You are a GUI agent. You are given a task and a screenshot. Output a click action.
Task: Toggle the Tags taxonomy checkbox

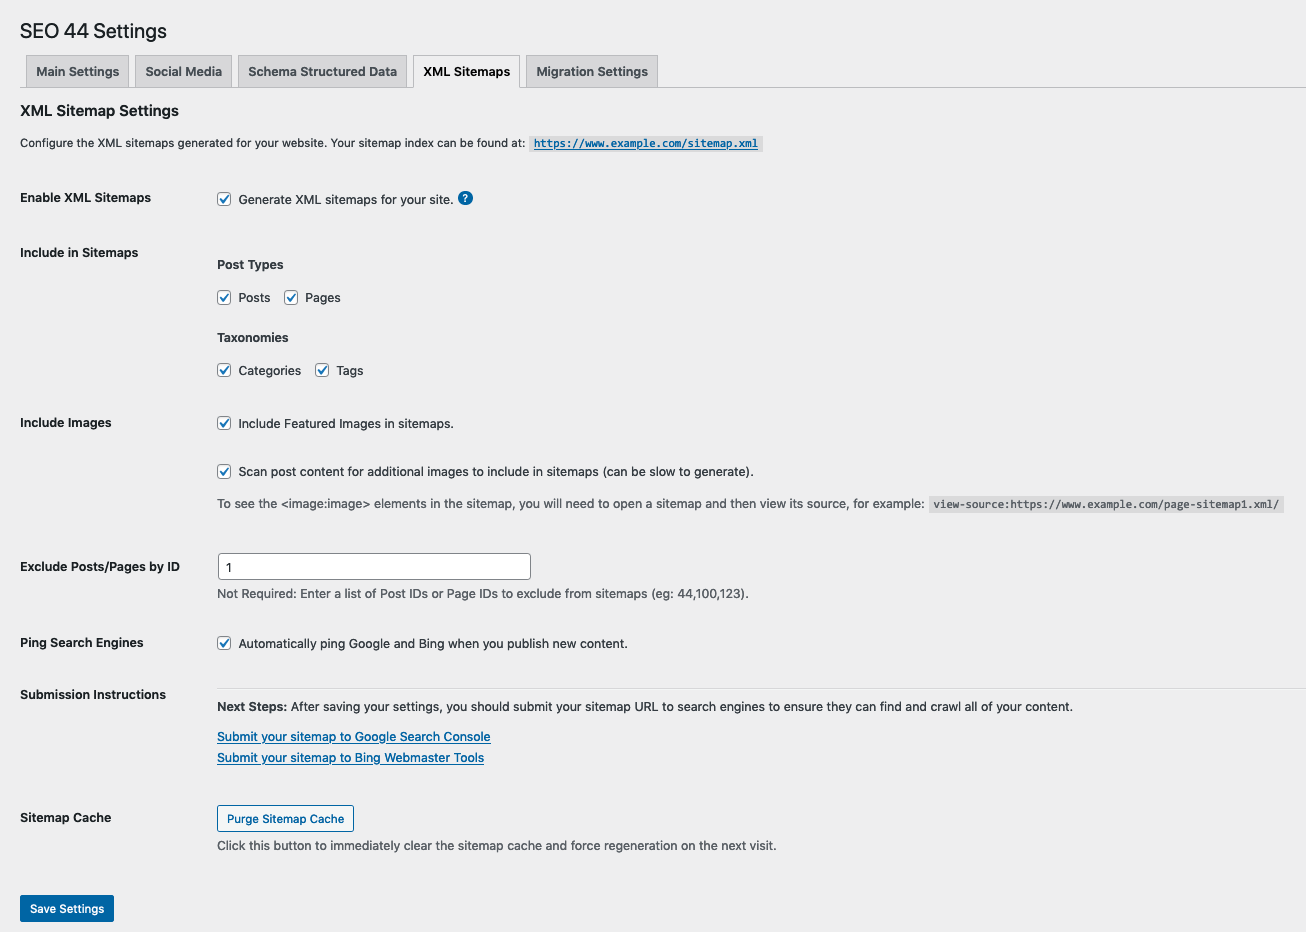(322, 371)
